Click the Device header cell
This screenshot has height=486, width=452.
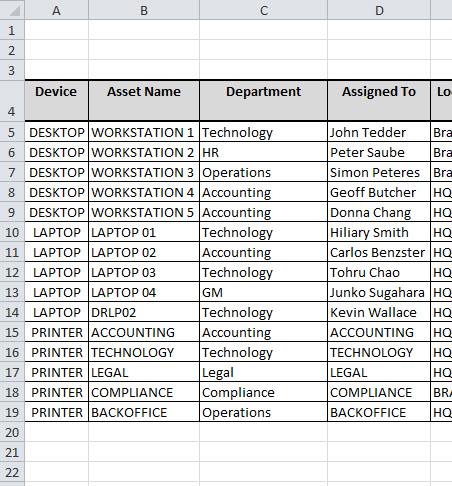(57, 101)
